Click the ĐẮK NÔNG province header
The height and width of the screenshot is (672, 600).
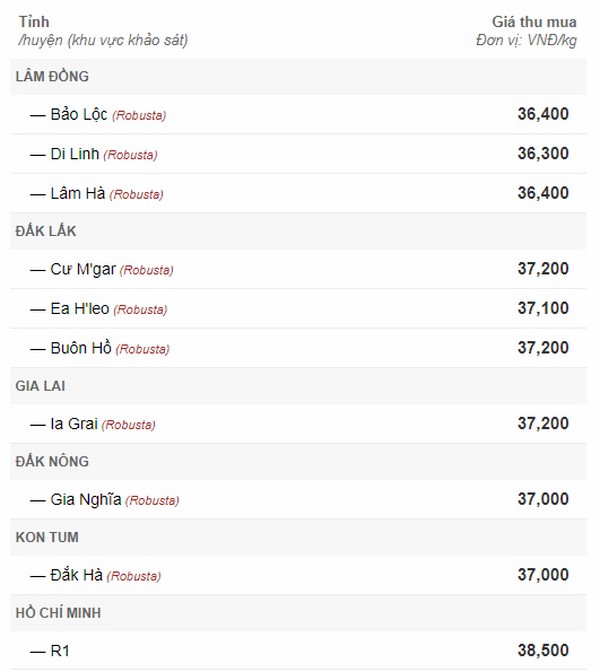(x=298, y=462)
